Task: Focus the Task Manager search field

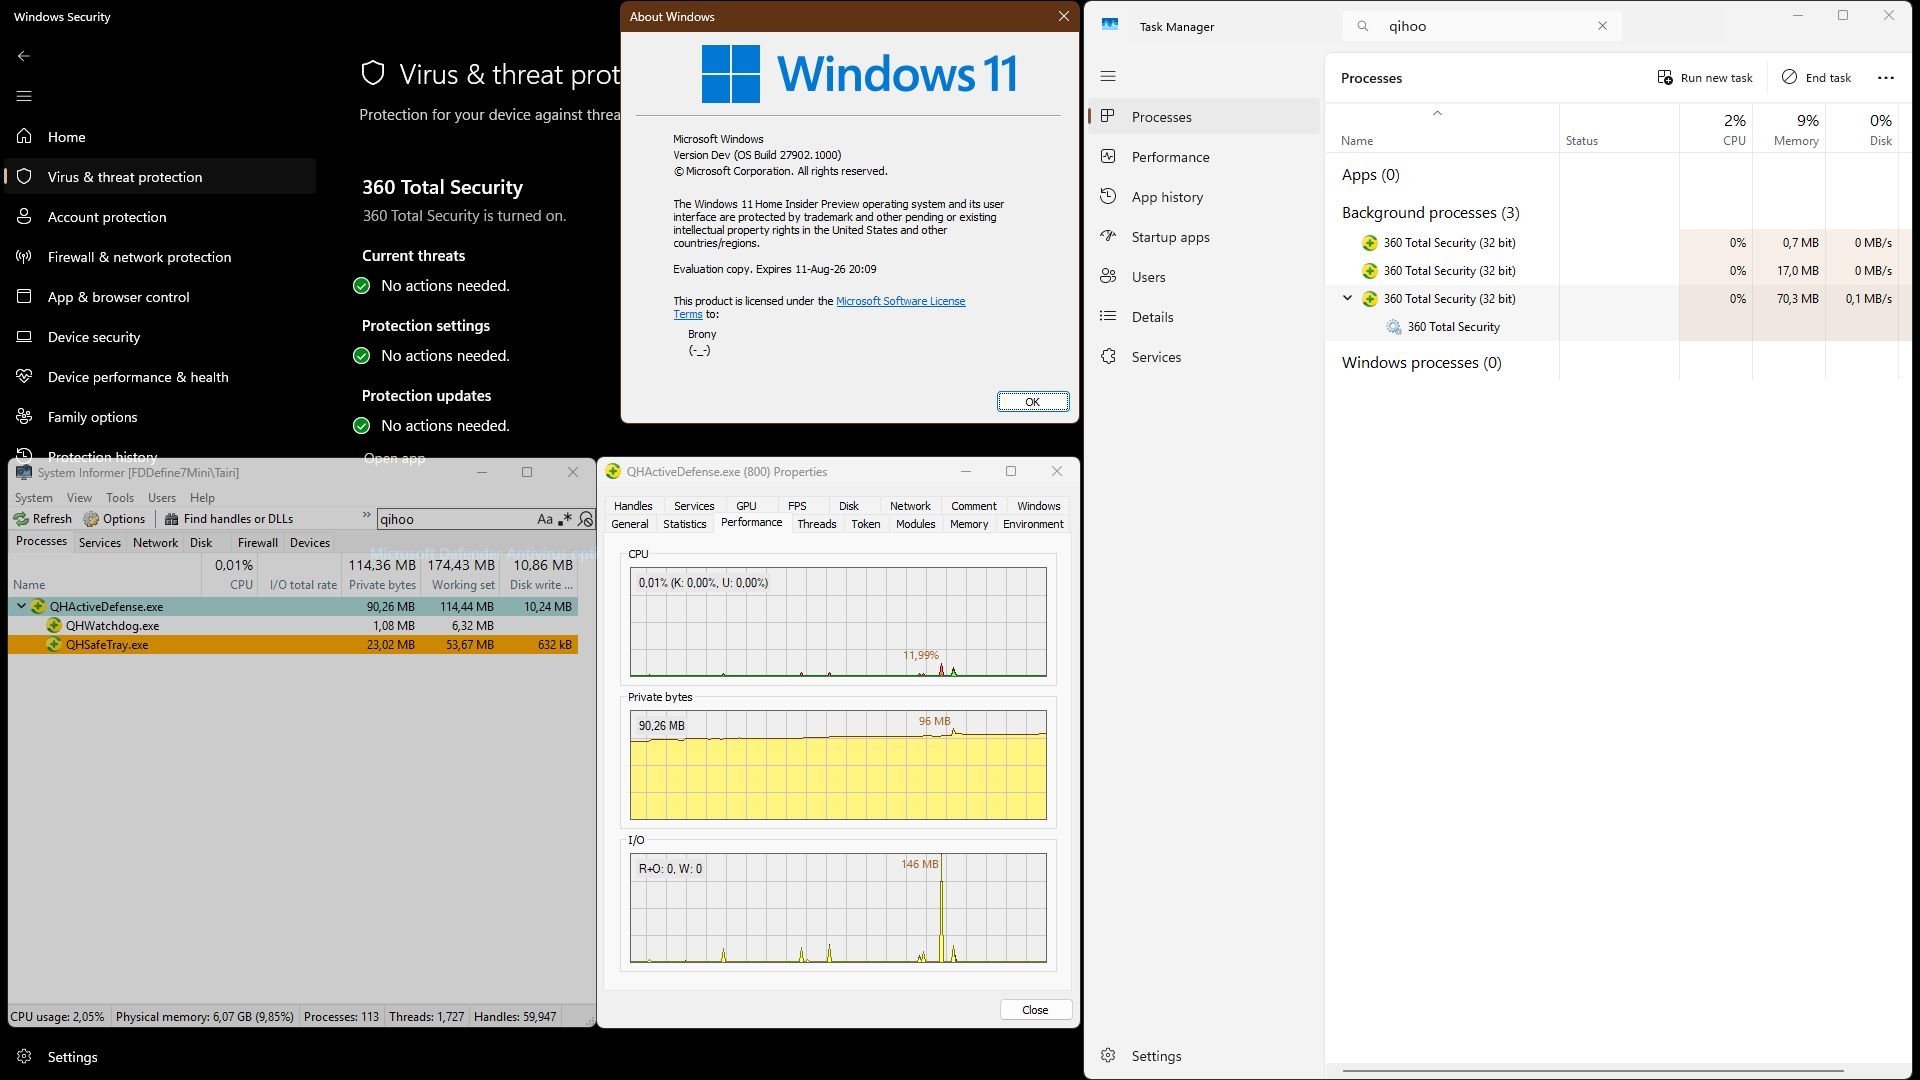Action: point(1483,26)
